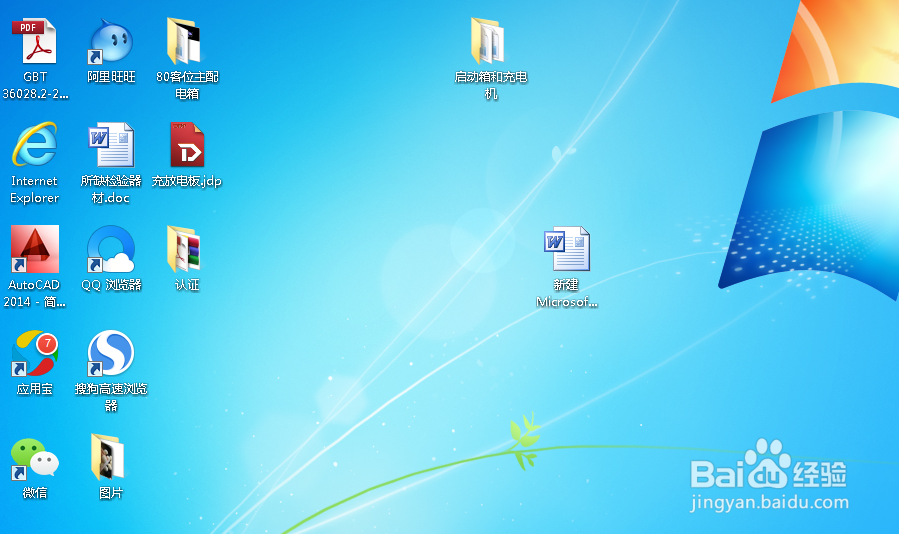
Task: Select the 应用宝 shortcut icon
Action: coord(34,353)
